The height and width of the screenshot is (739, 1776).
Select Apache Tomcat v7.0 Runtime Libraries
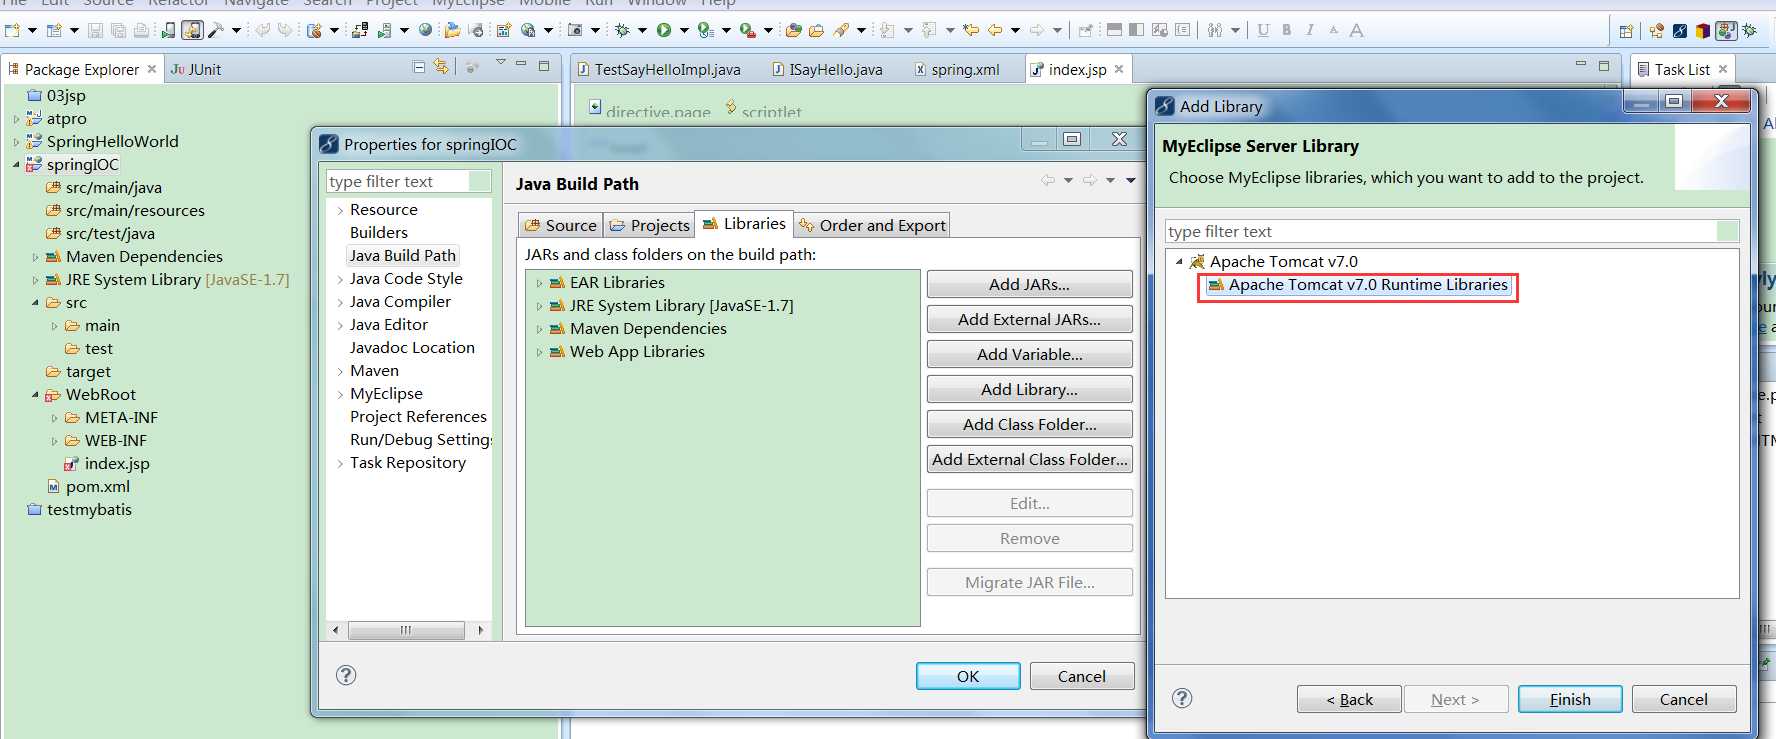point(1357,285)
